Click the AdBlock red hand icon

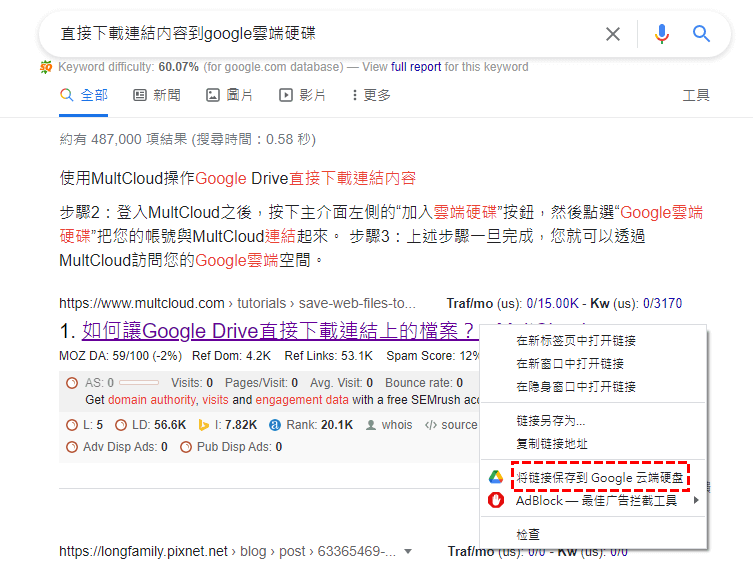[496, 500]
